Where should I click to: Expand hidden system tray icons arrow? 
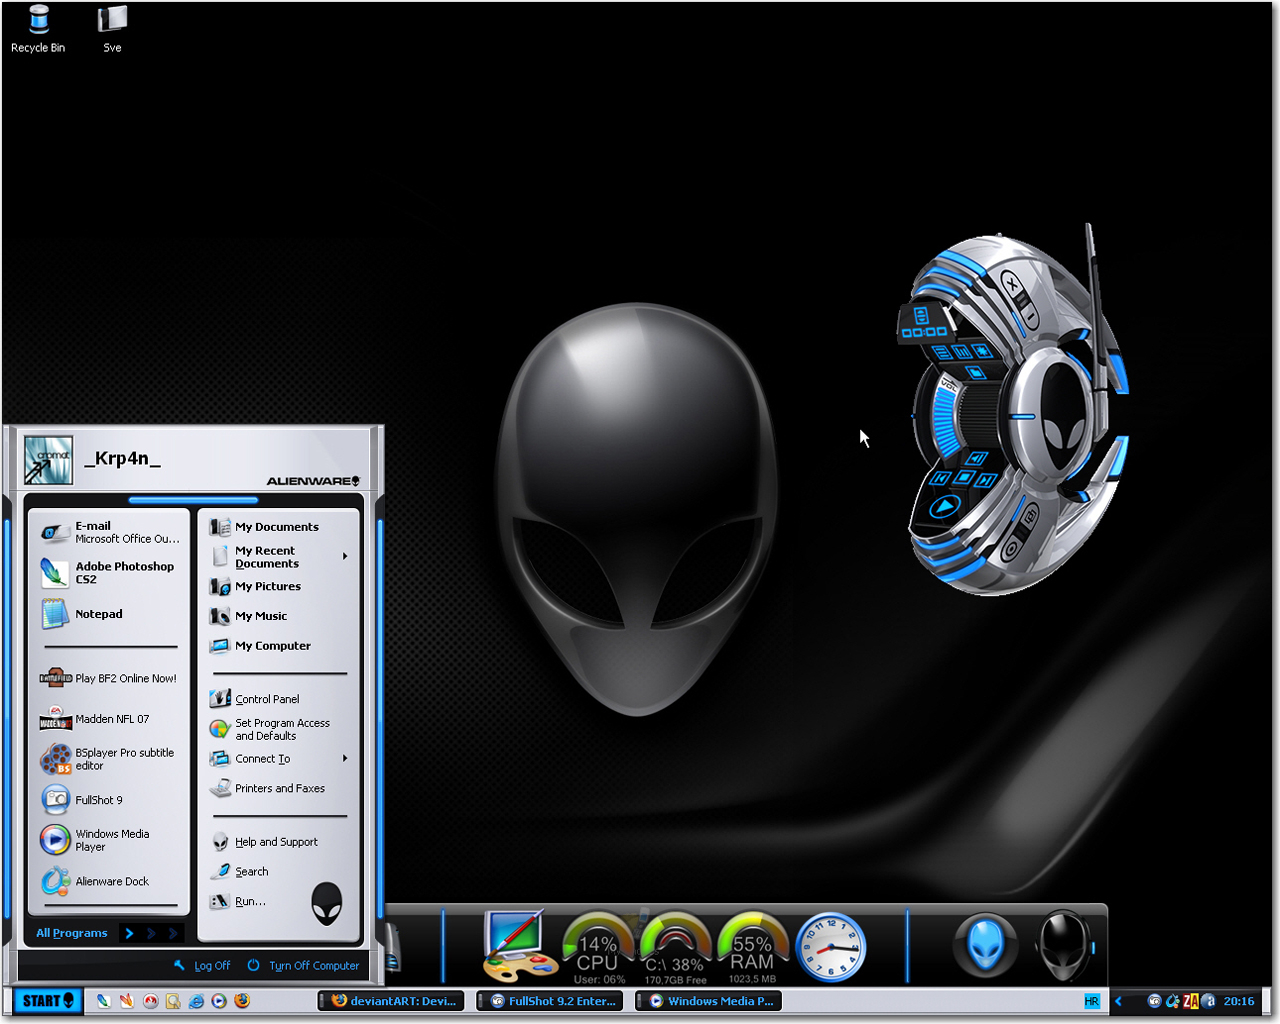click(x=1118, y=1001)
